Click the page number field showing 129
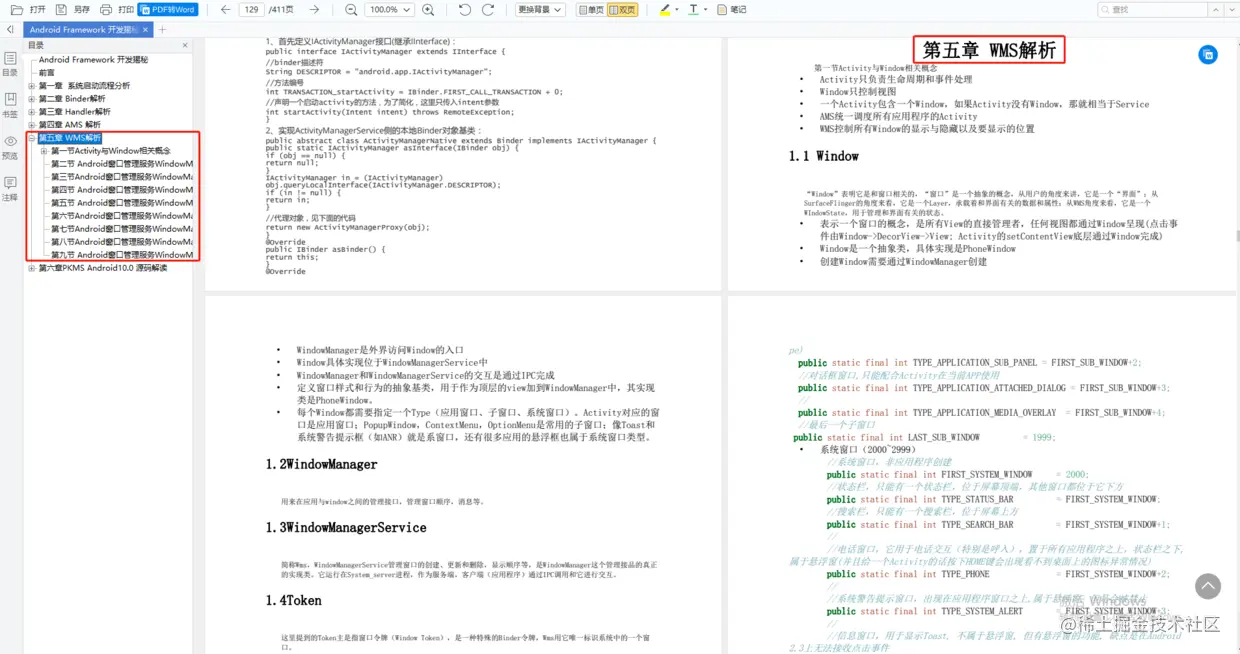Screen dimensions: 1240x654 [251, 9]
